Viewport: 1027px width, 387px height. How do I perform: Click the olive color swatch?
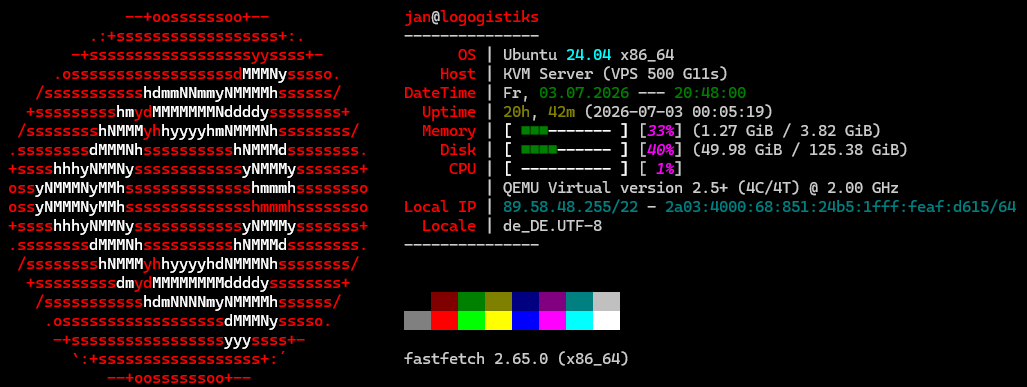pos(498,301)
